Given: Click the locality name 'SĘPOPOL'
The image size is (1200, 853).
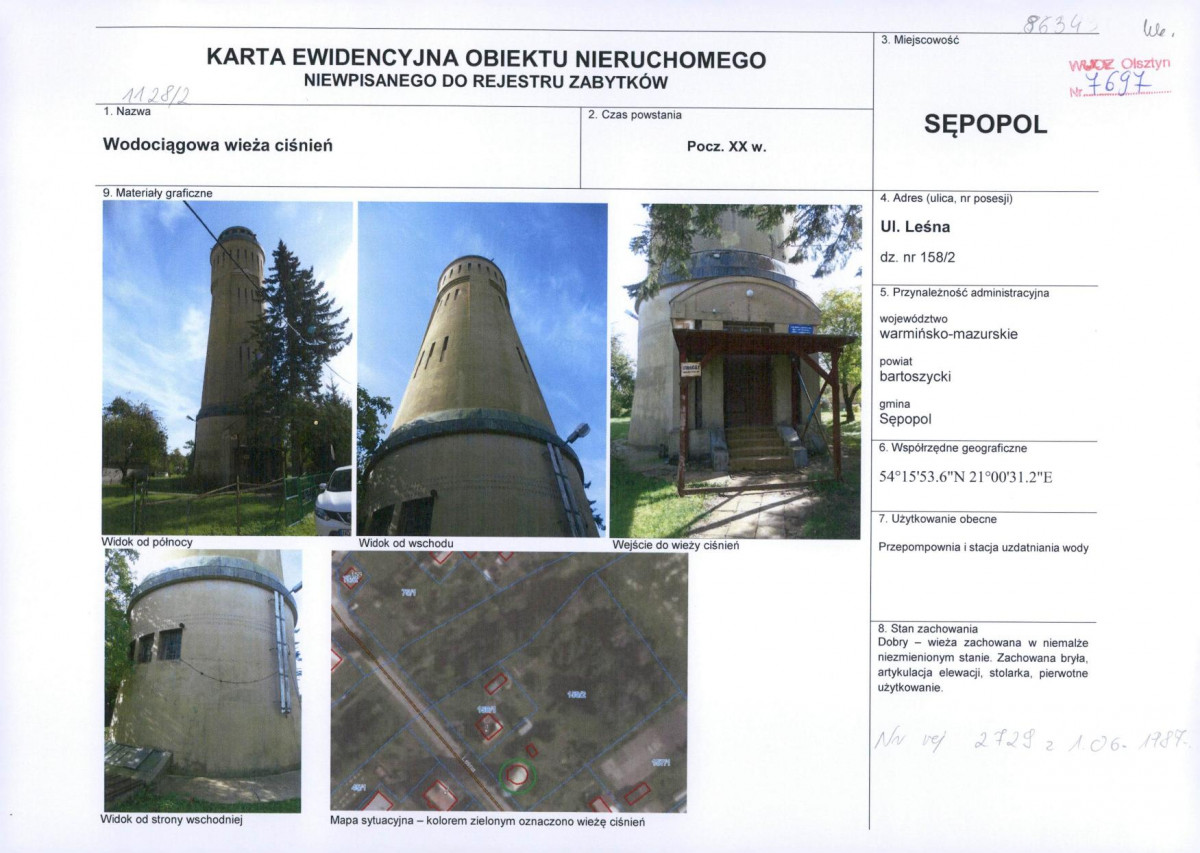Looking at the screenshot, I should [985, 124].
